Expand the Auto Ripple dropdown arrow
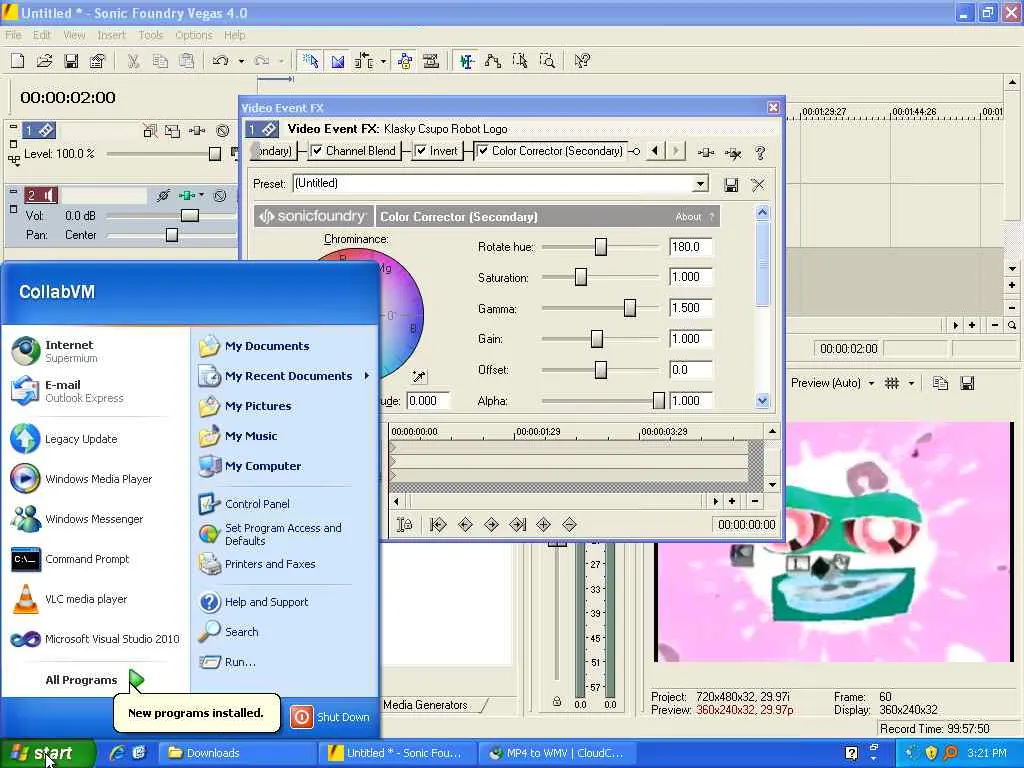Screen dimensions: 1024x768 [x=383, y=61]
